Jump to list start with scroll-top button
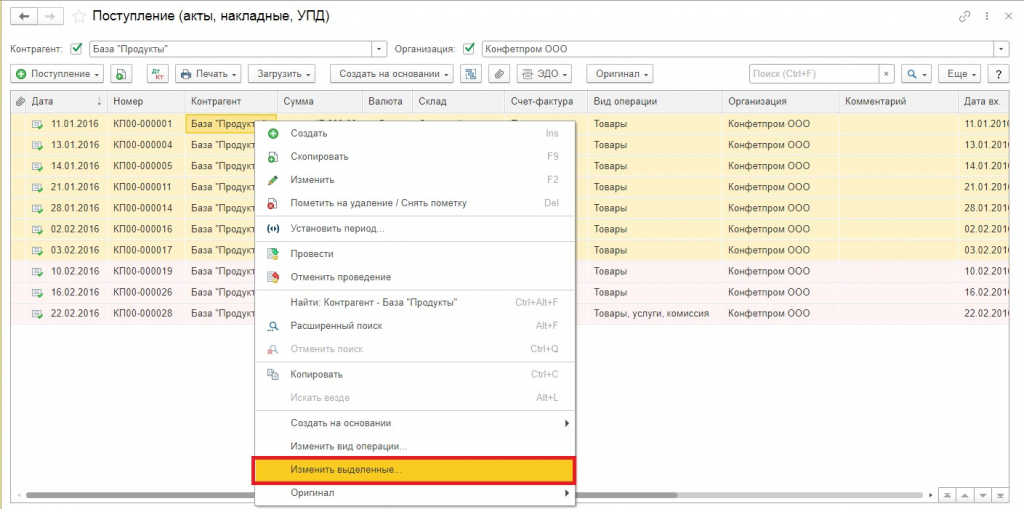Screen dimensions: 1024x509 coord(946,495)
